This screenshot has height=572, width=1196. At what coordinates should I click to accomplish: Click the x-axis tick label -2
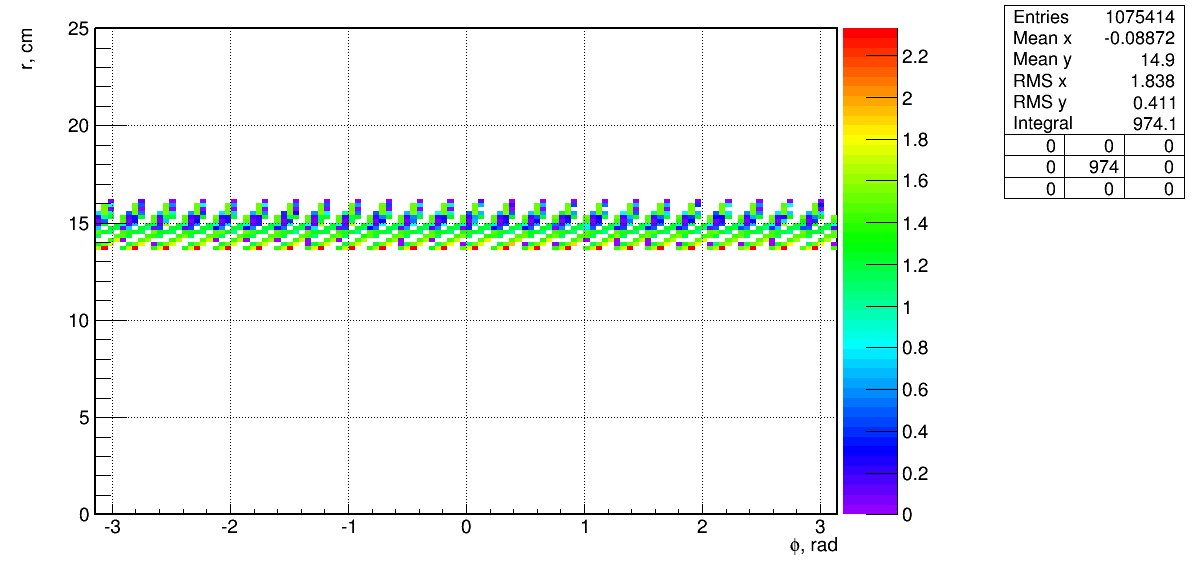(x=230, y=528)
